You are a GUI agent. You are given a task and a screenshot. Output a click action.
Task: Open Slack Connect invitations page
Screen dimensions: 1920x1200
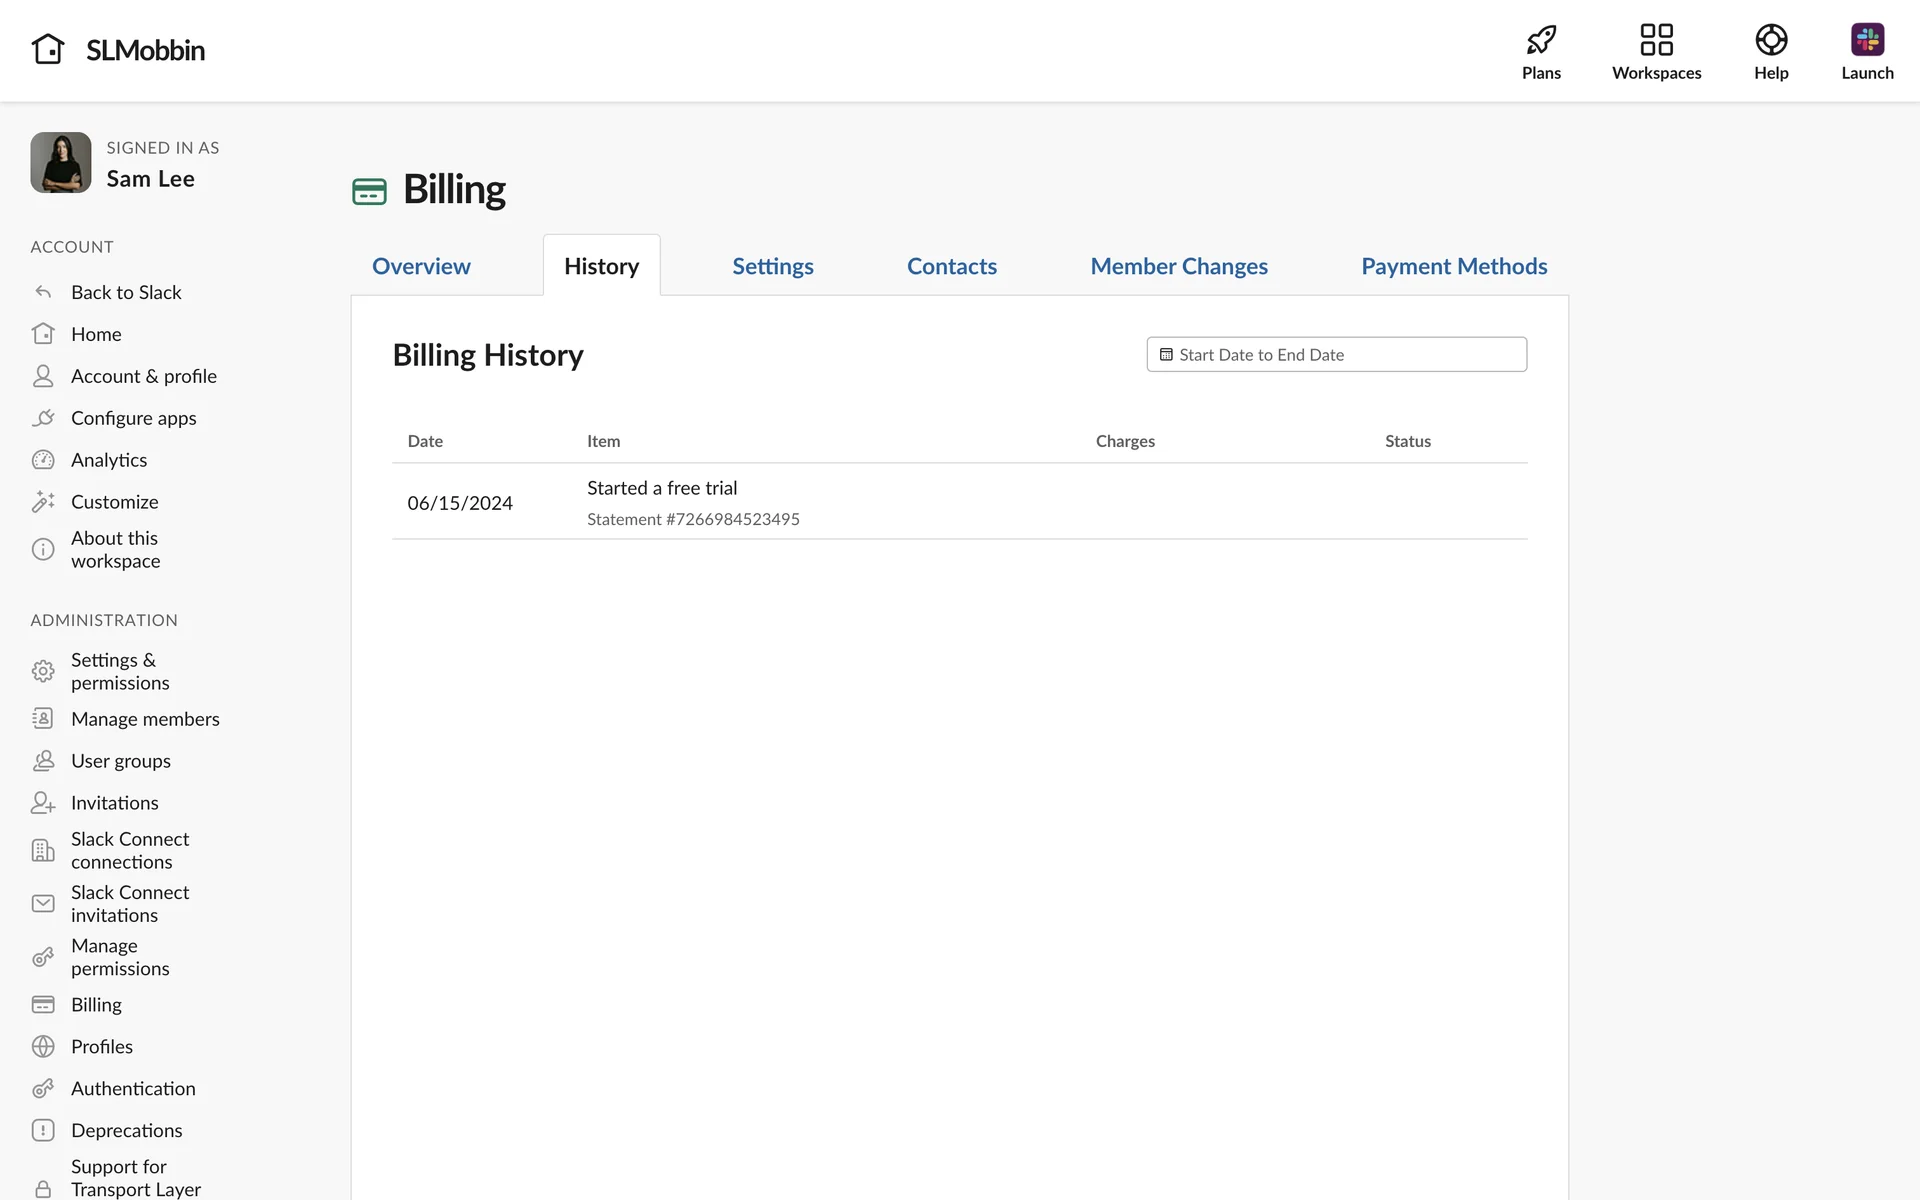point(129,903)
